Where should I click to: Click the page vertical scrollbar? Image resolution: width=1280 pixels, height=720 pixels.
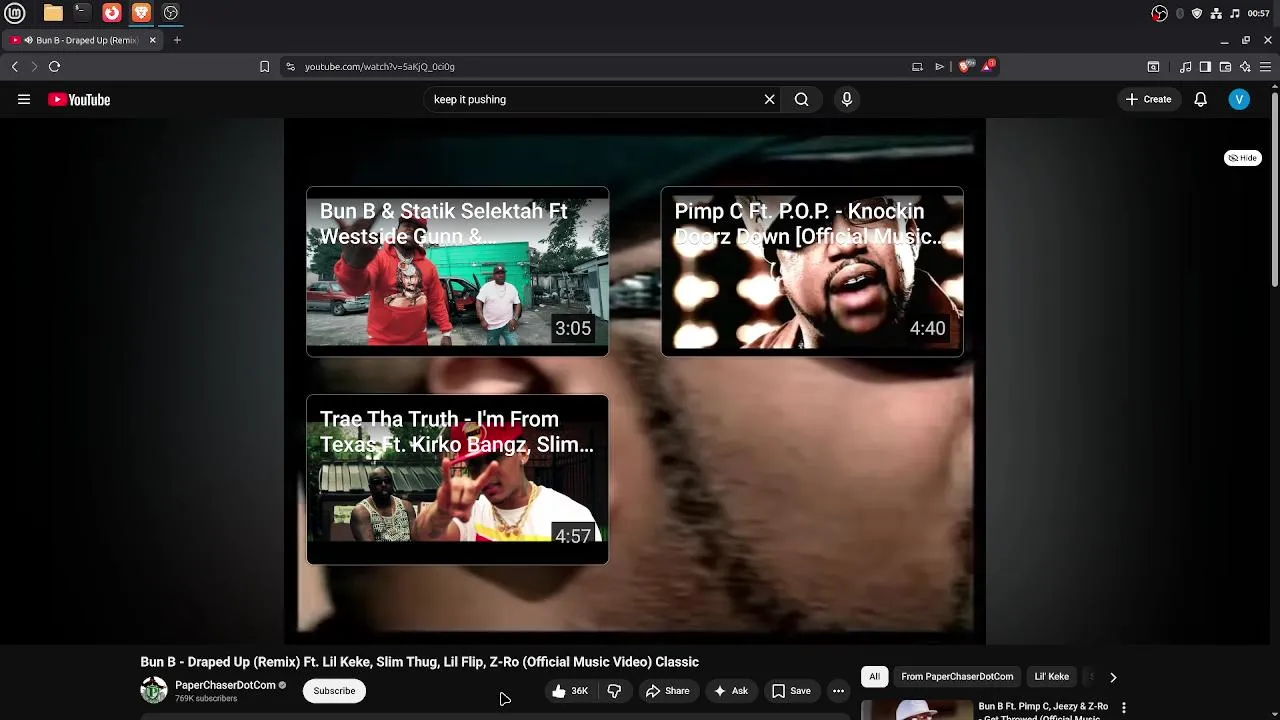click(x=1275, y=188)
